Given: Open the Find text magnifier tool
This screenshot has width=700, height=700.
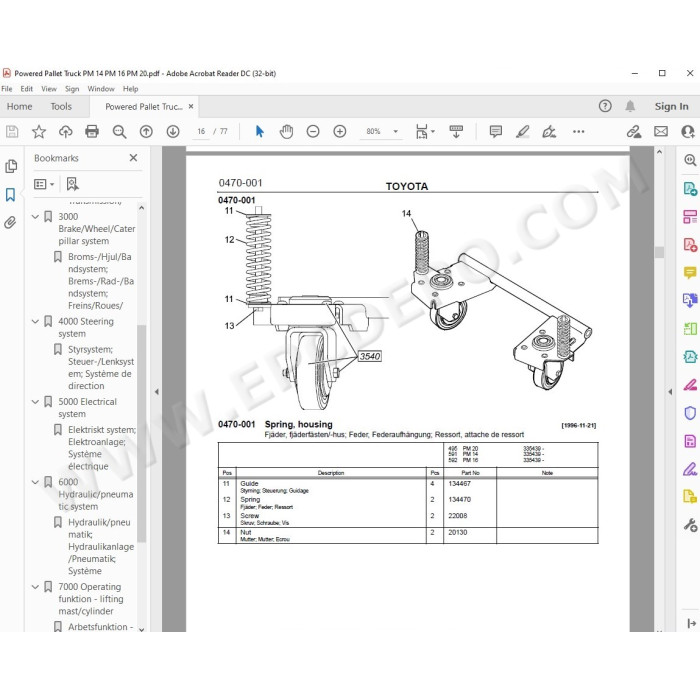Looking at the screenshot, I should [119, 131].
